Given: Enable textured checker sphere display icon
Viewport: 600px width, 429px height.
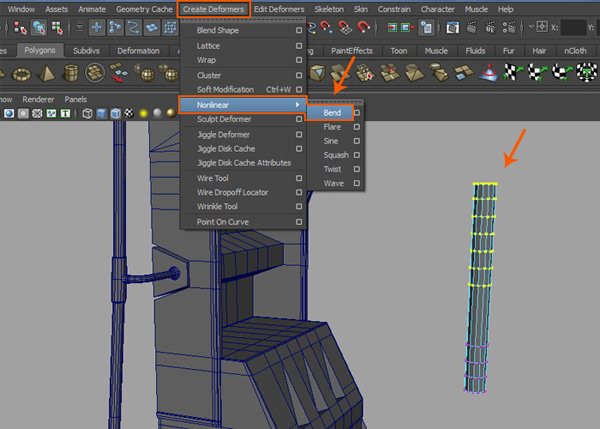Looking at the screenshot, I should click(x=129, y=113).
